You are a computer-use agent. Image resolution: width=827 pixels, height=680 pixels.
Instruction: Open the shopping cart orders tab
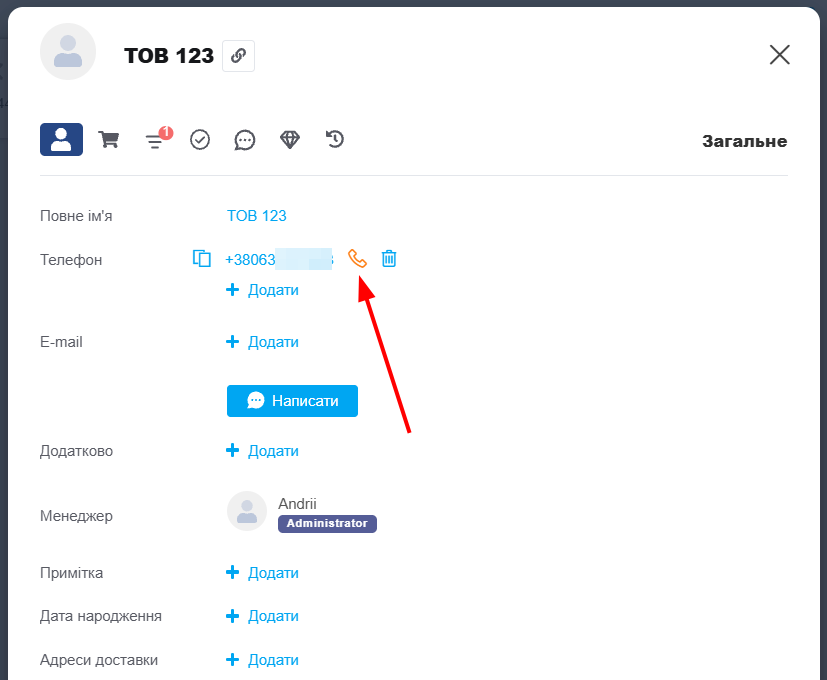(108, 140)
